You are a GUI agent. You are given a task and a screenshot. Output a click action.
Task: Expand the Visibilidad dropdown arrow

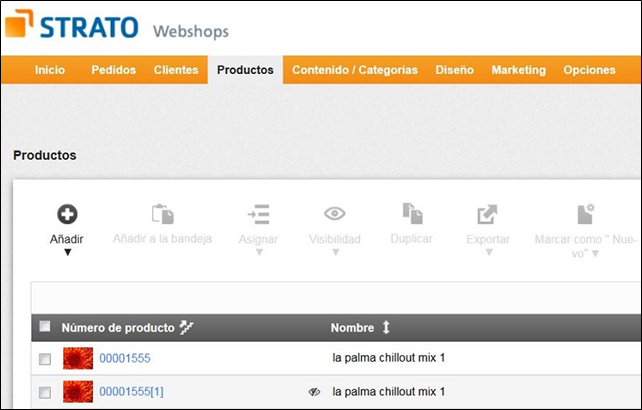coord(335,253)
